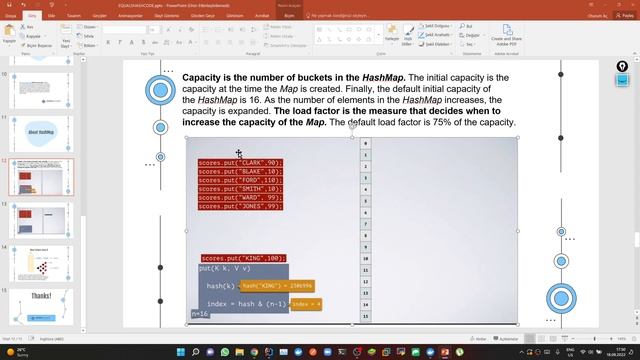Switch to Reading view in status bar

(553, 339)
